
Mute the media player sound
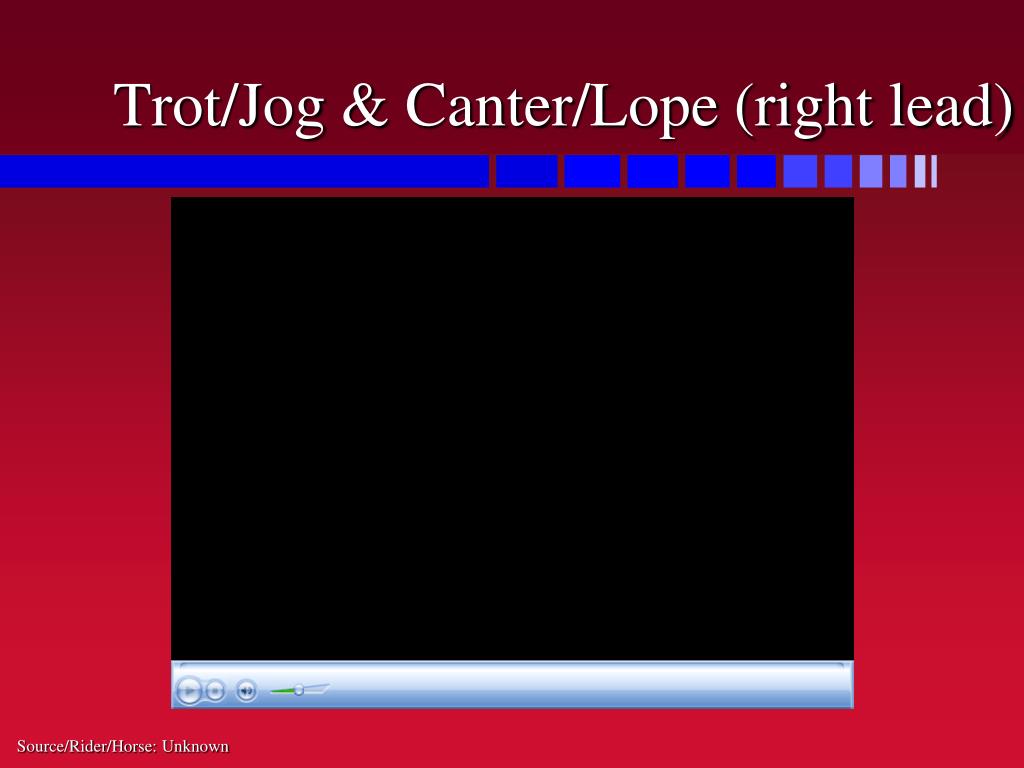246,690
